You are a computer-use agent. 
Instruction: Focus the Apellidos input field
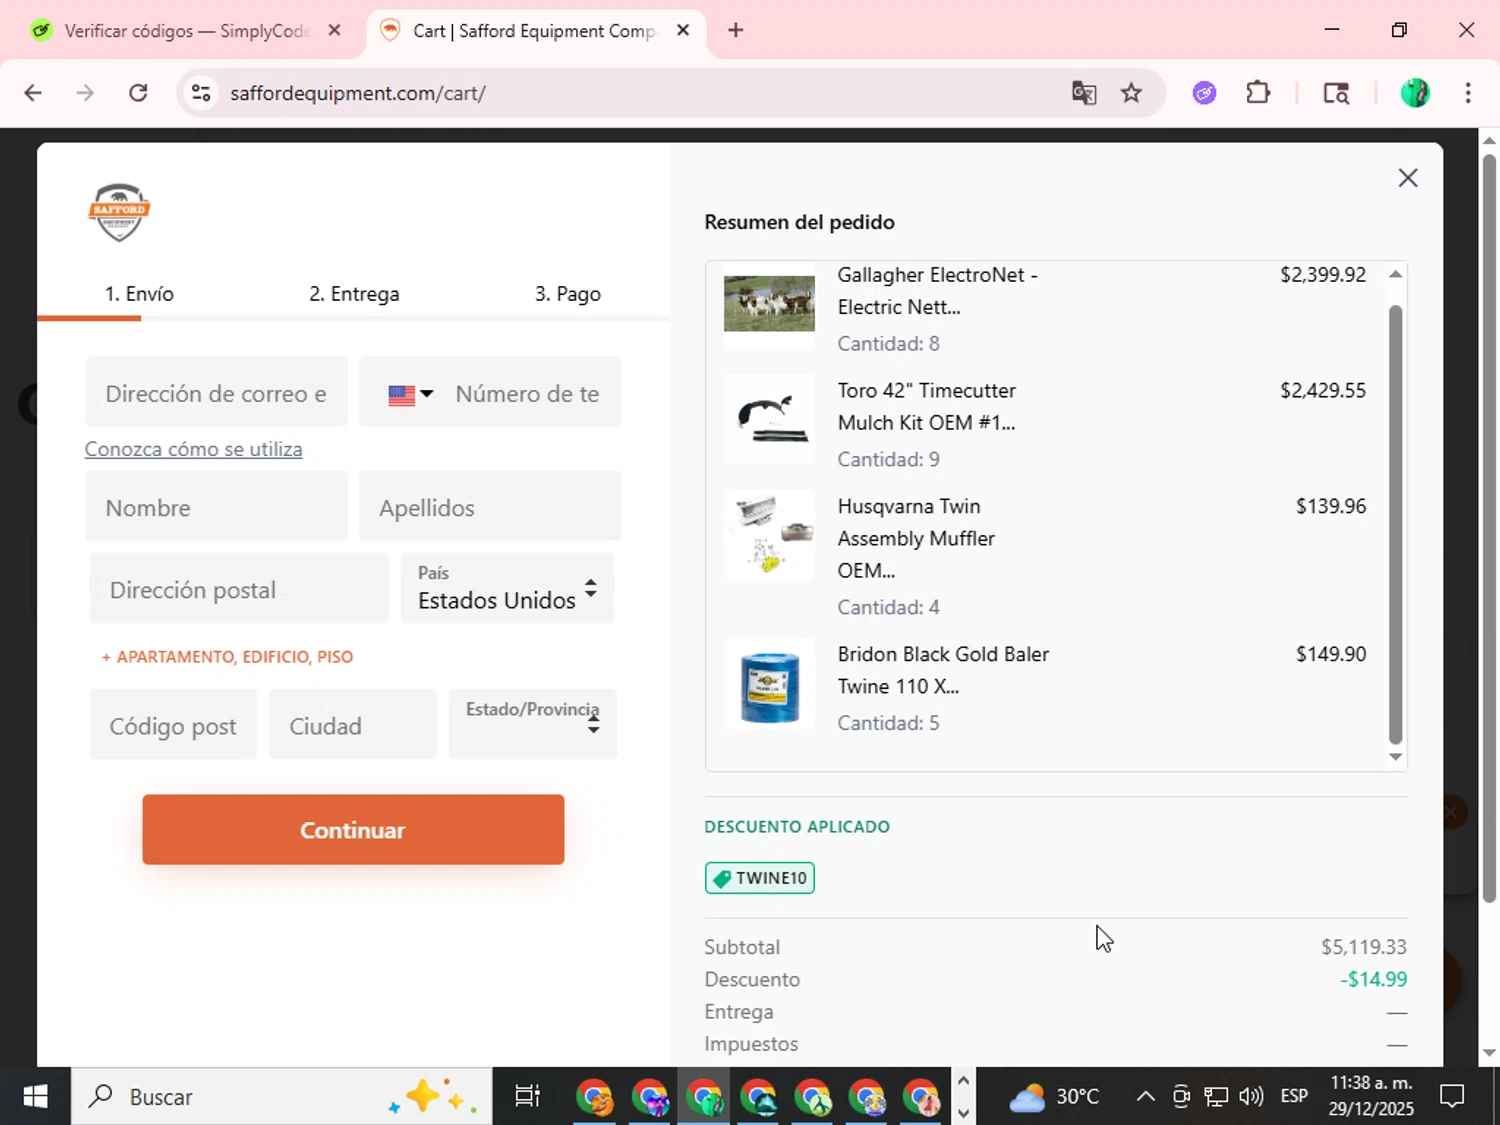[490, 507]
